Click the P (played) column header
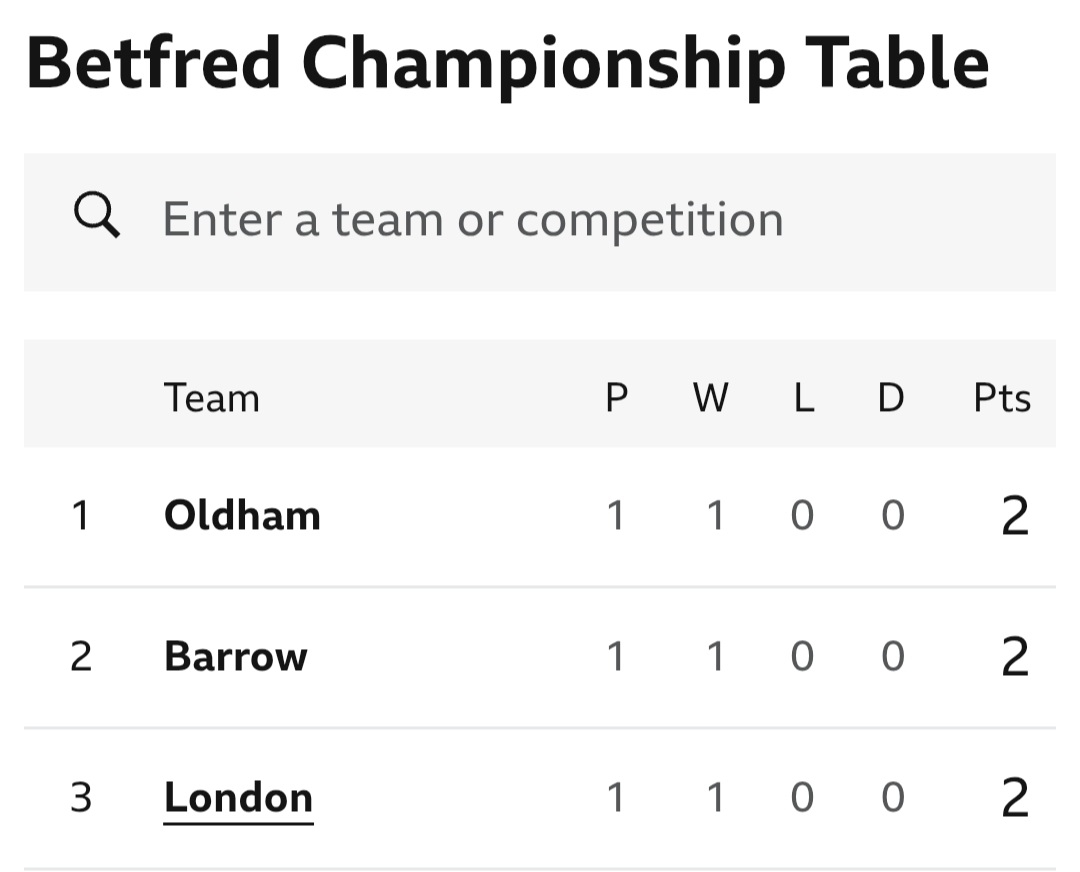 [x=616, y=398]
